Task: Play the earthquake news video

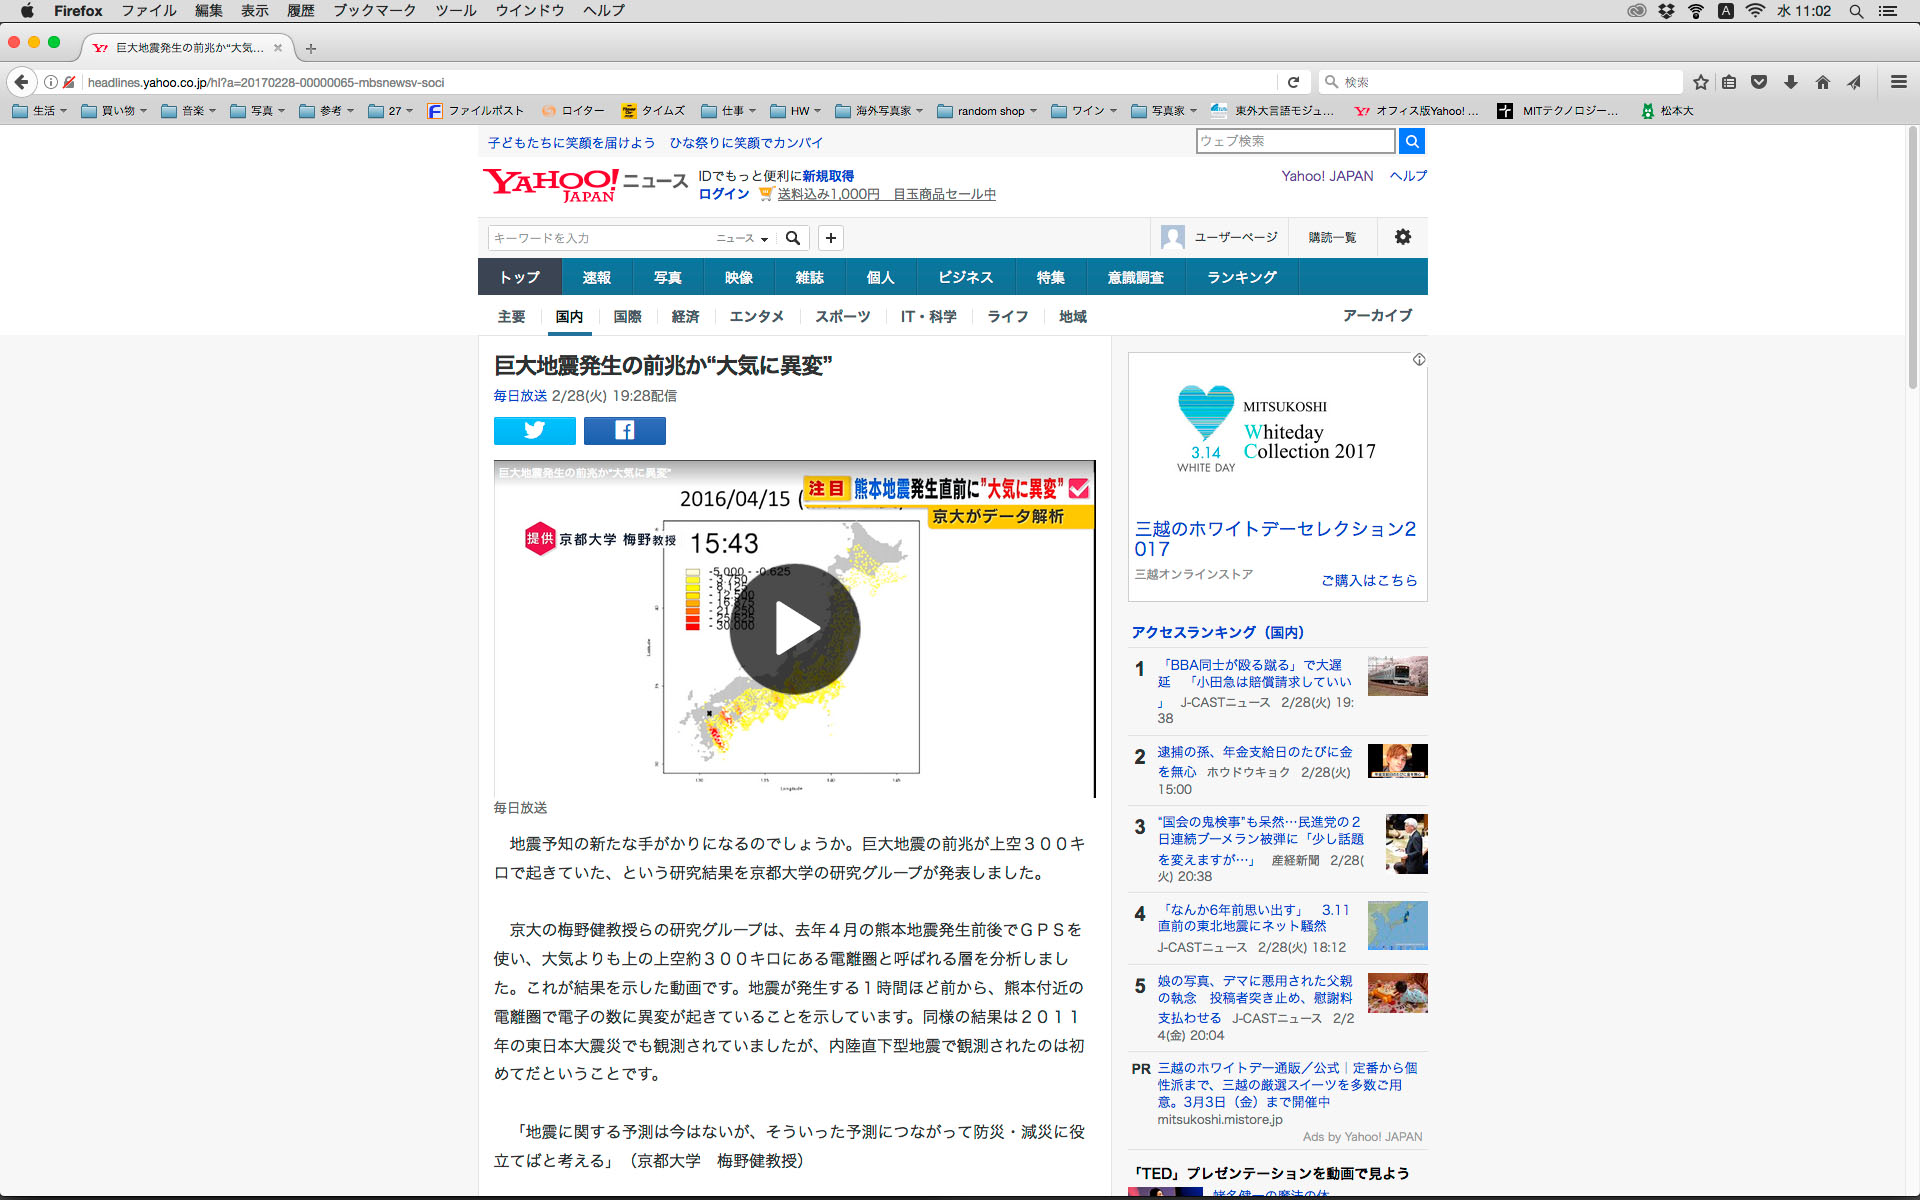Action: tap(794, 629)
